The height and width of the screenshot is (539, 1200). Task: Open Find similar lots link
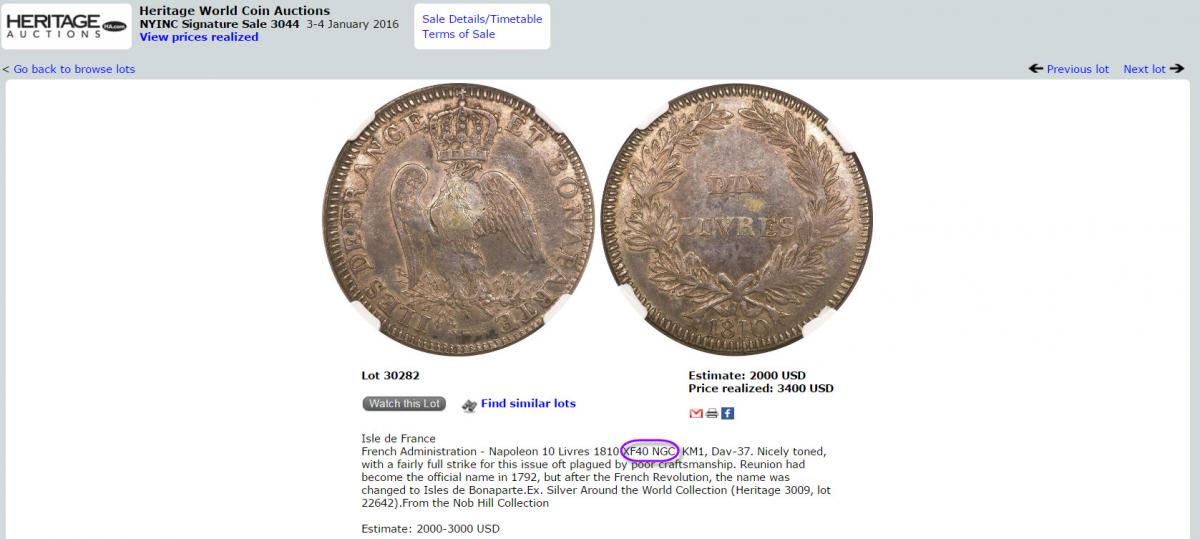[x=528, y=403]
